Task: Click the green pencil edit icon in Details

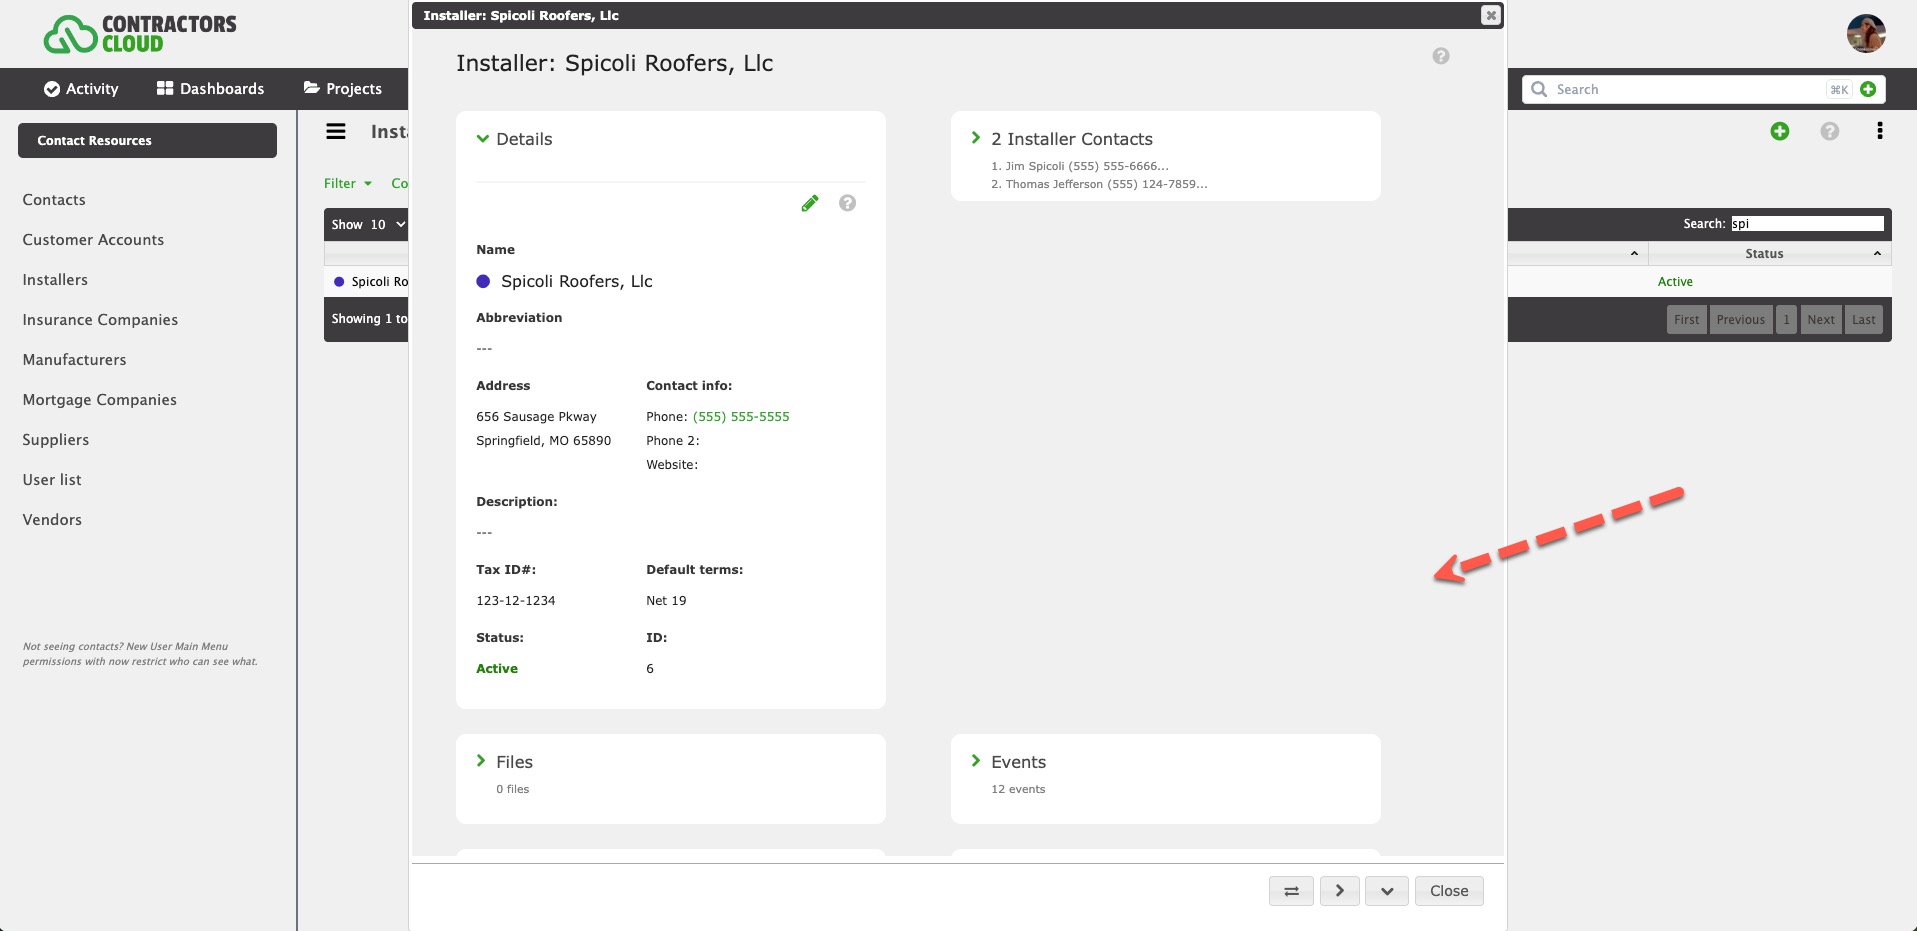Action: tap(810, 203)
